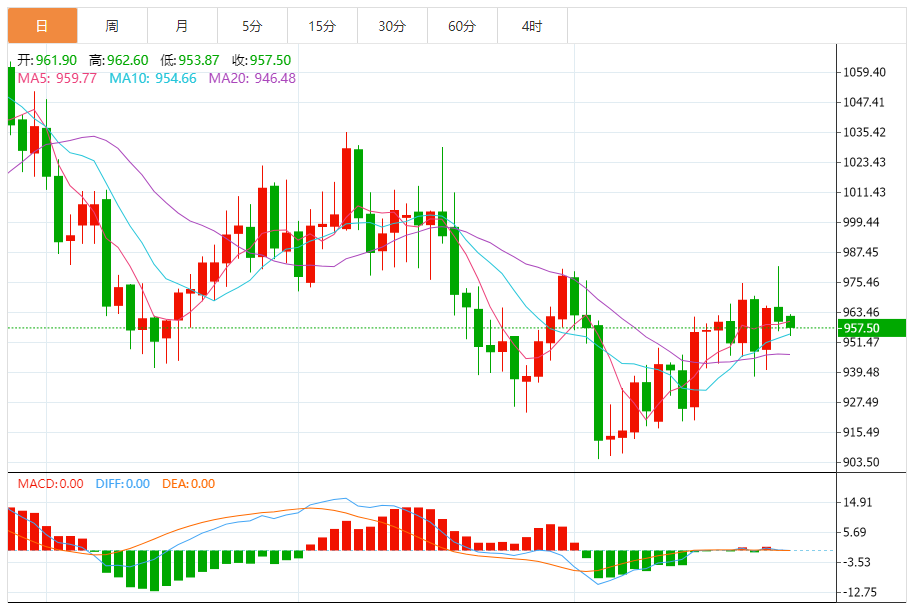The height and width of the screenshot is (603, 912).
Task: Click the 903.50 price axis label
Action: tap(861, 462)
